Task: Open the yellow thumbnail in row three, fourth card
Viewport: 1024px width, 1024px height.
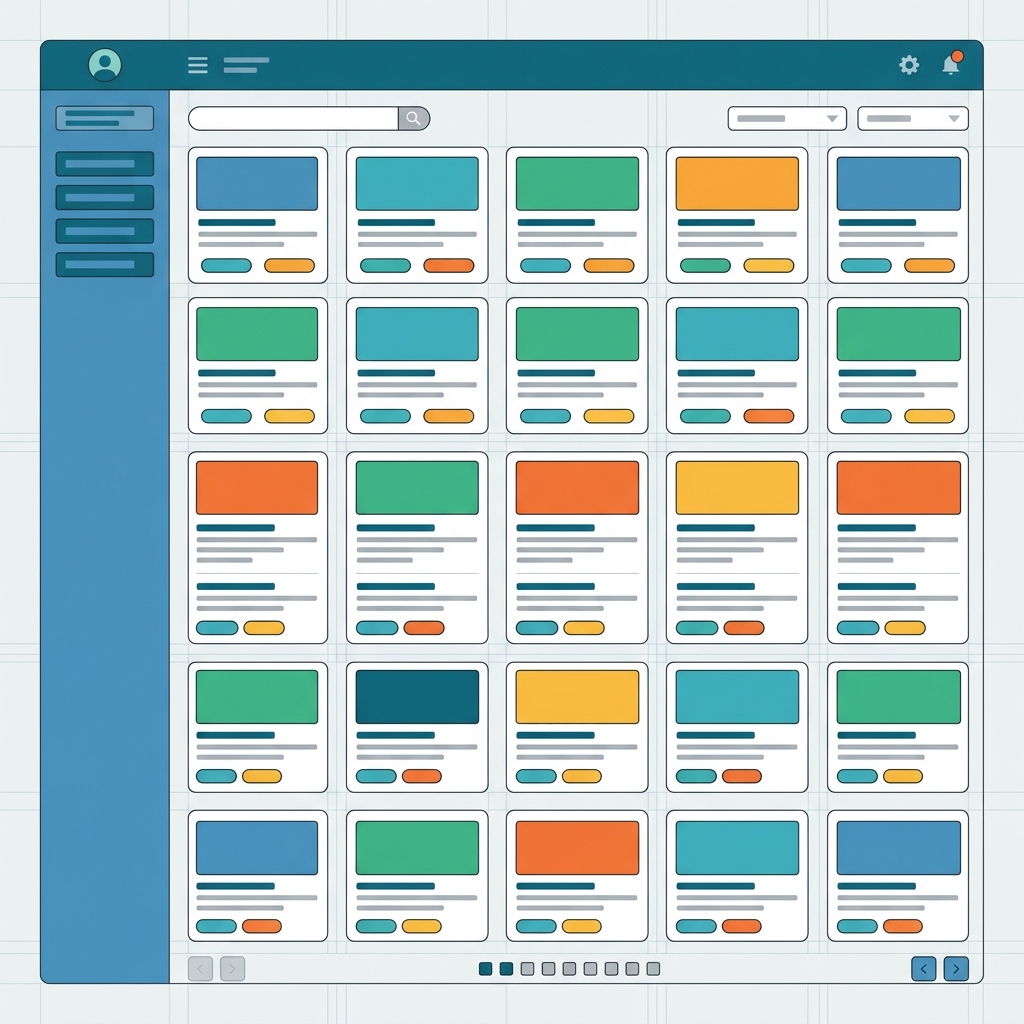Action: pyautogui.click(x=737, y=488)
